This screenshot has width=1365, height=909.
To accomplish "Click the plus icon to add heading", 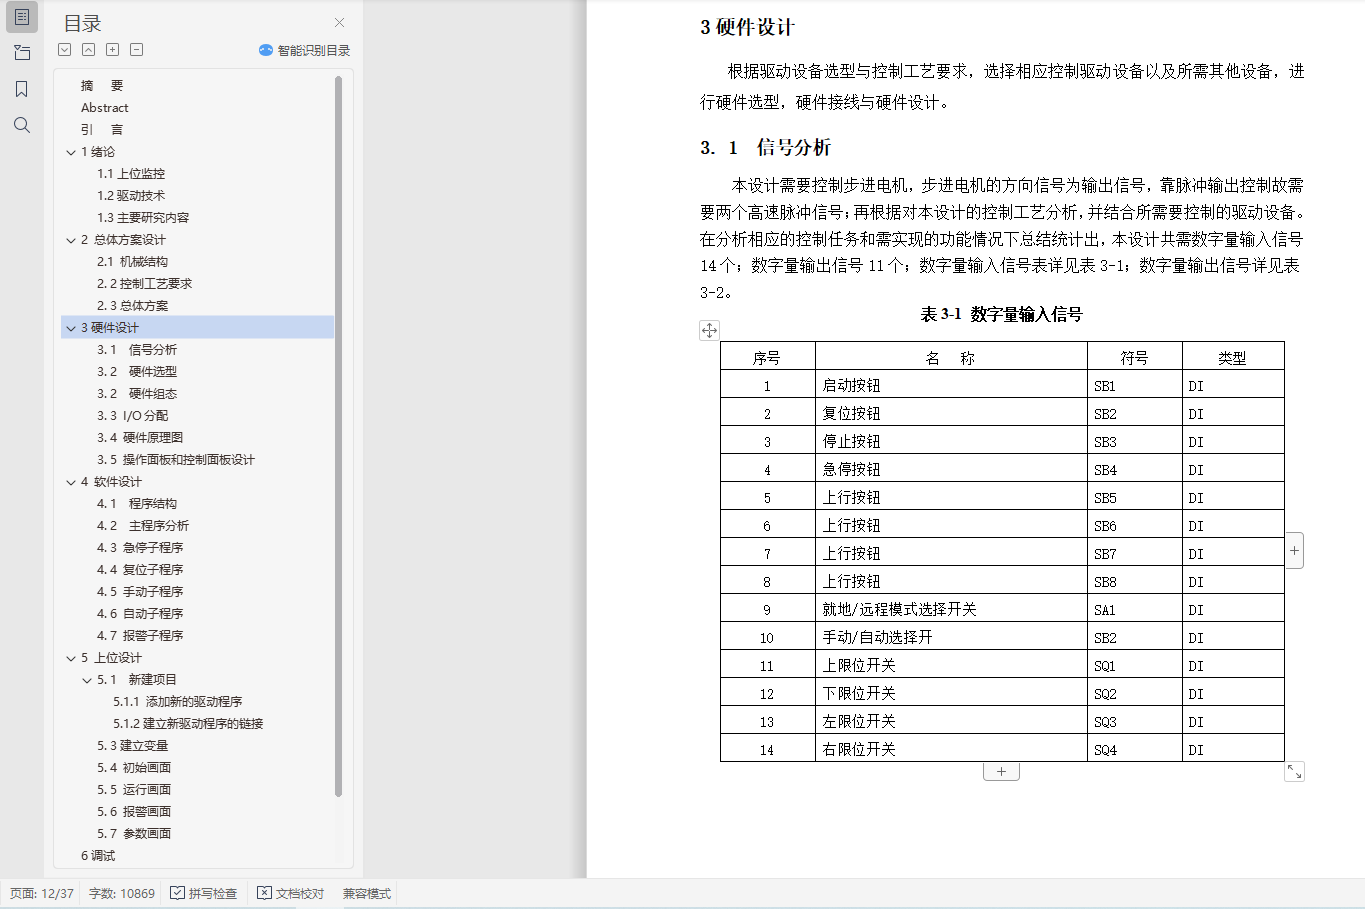I will click(113, 50).
